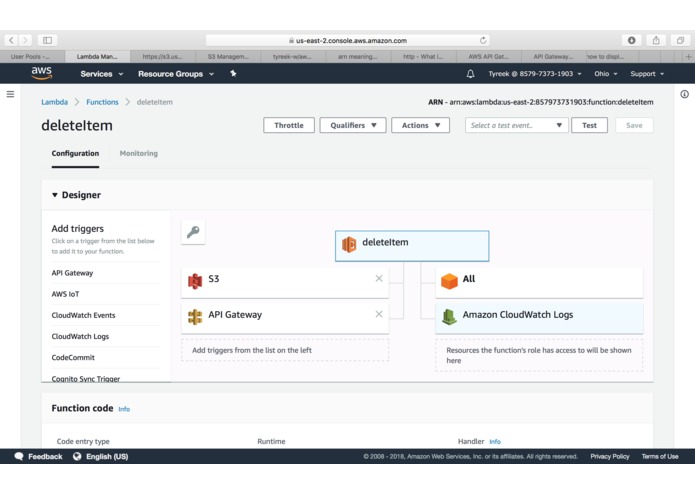Image resolution: width=695 pixels, height=494 pixels.
Task: Add CloudWatch Events trigger from list
Action: (x=83, y=315)
